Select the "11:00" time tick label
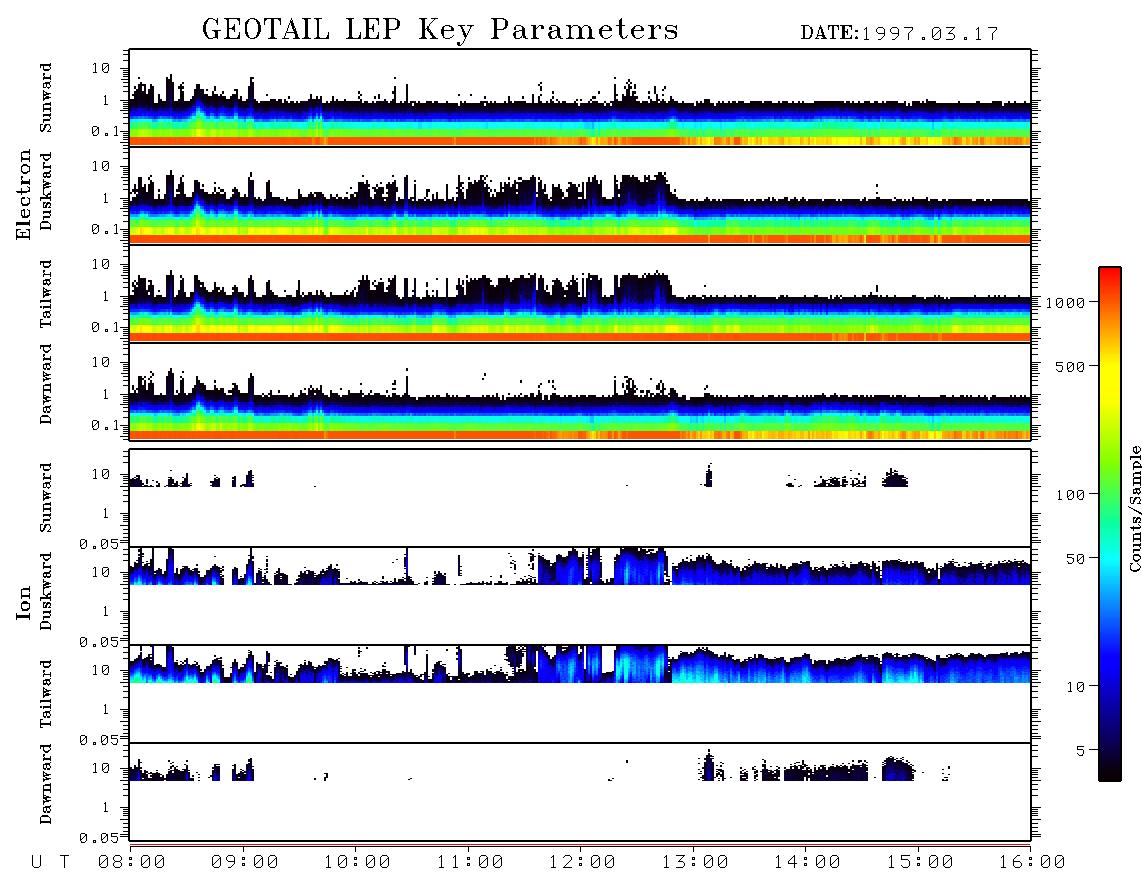The image size is (1142, 880). pyautogui.click(x=470, y=862)
